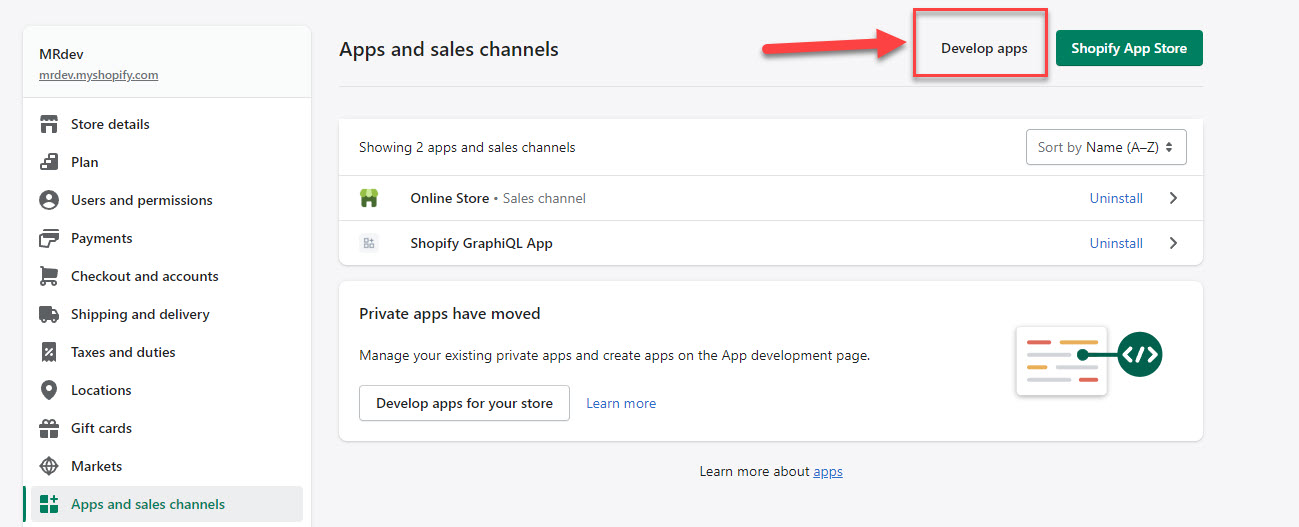Screen dimensions: 1299x527
Task: Click the Users and permissions person icon
Action: [x=49, y=200]
